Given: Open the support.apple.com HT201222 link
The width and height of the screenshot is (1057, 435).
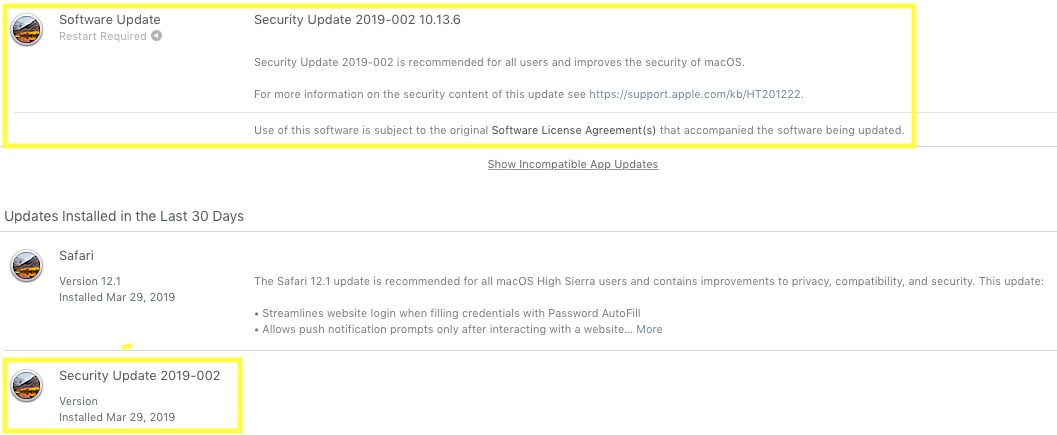Looking at the screenshot, I should point(695,95).
